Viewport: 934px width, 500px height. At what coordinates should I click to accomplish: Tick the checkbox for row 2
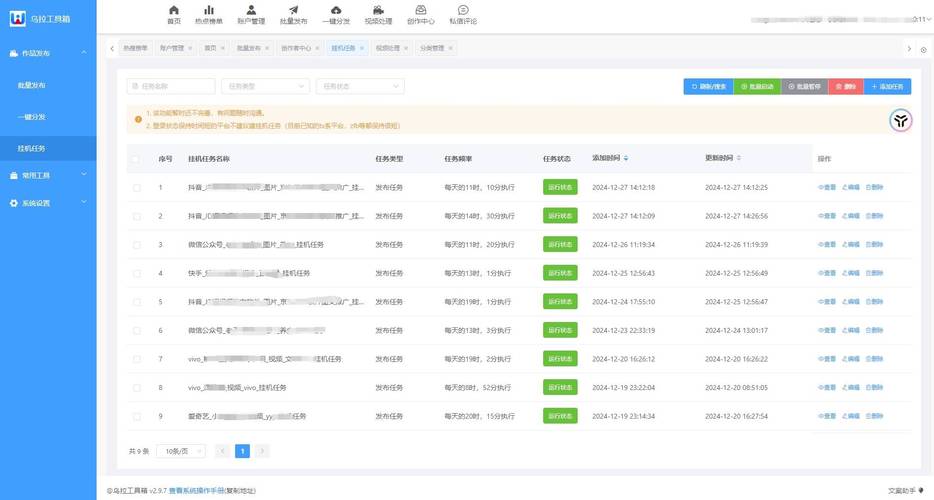tap(136, 216)
